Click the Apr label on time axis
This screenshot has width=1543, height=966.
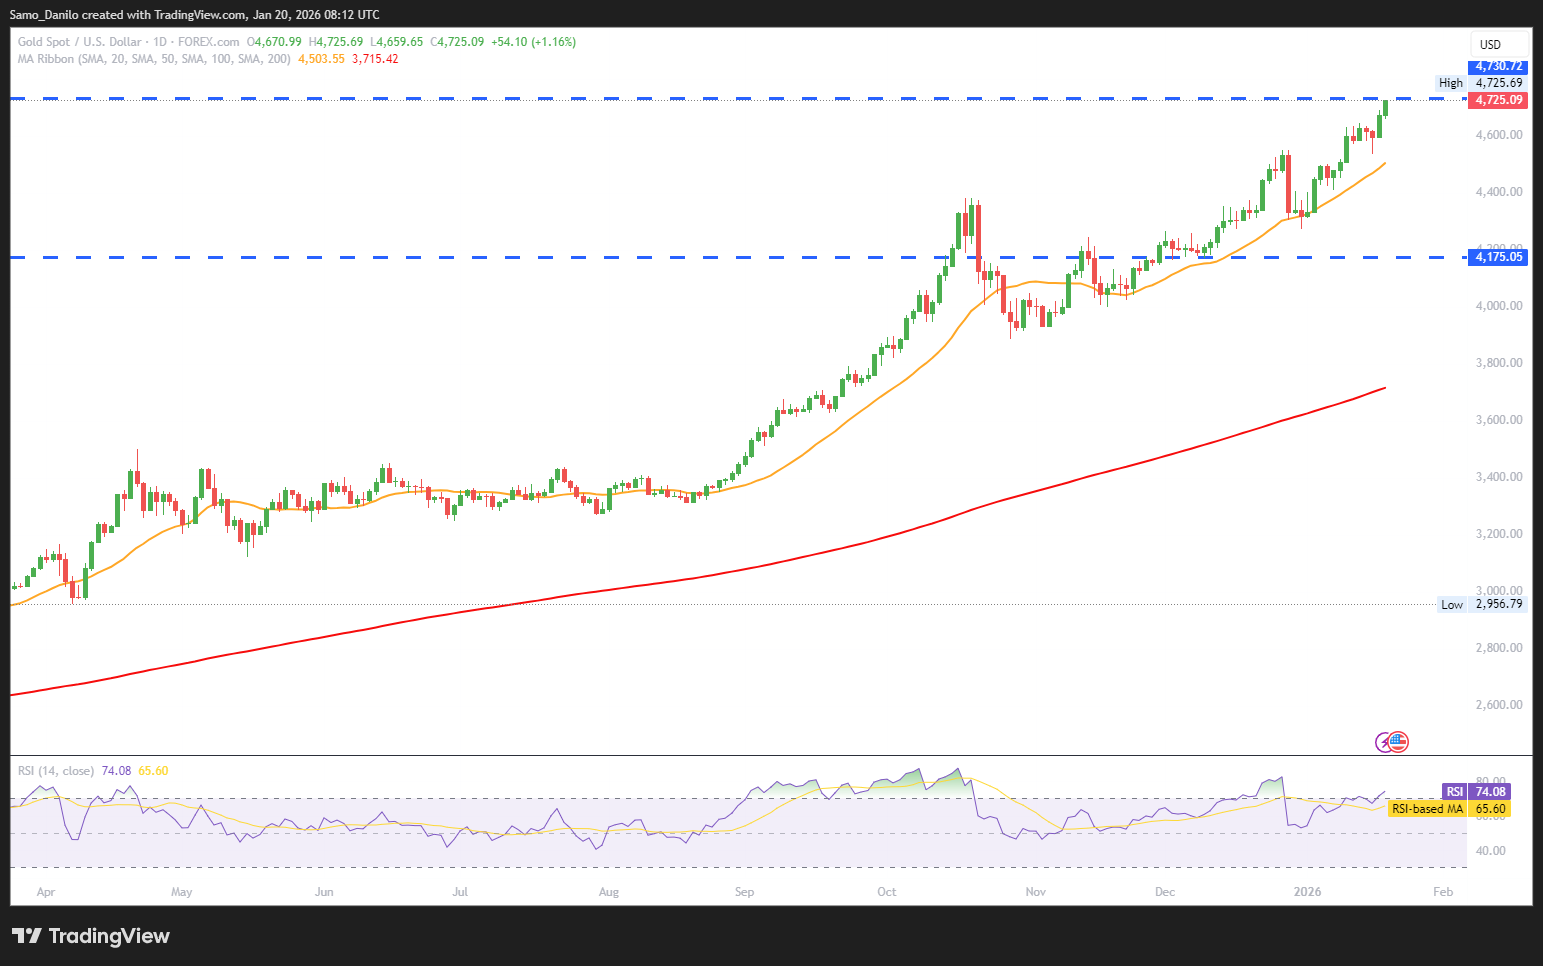point(45,892)
